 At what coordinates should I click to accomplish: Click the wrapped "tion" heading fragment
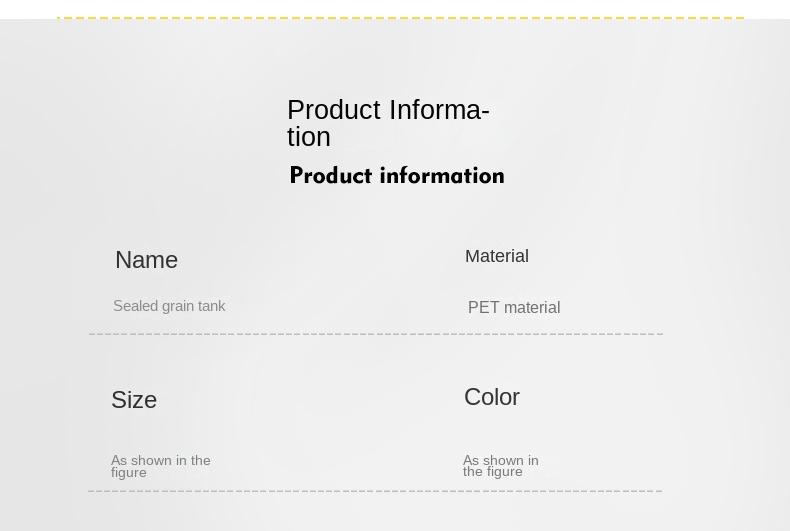(x=308, y=137)
